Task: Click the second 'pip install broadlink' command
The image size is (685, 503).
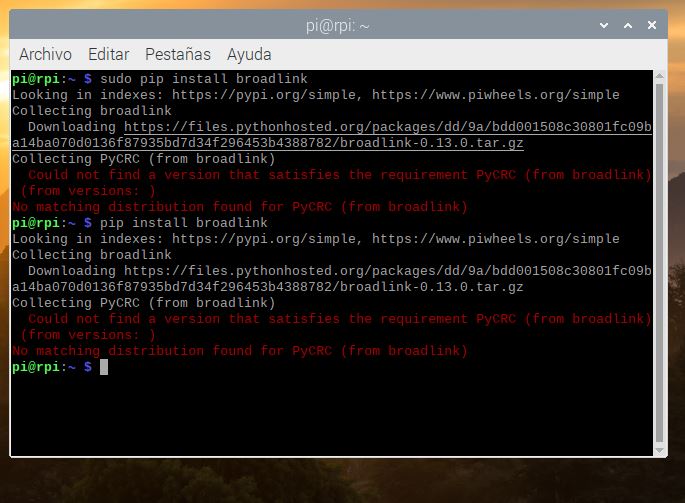Action: (x=183, y=222)
